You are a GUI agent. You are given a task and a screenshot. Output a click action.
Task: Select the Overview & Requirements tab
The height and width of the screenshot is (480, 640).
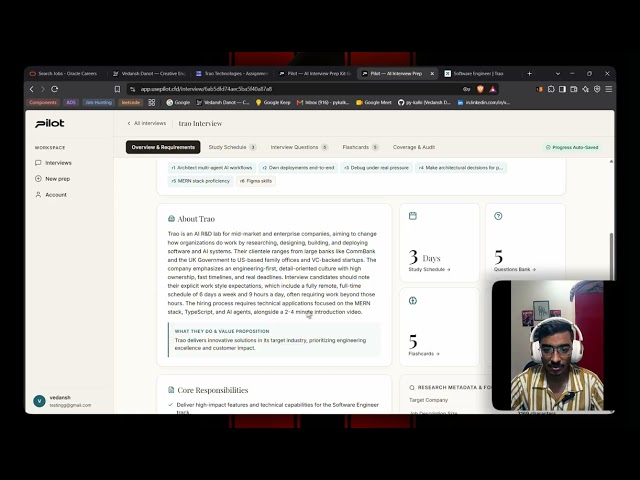tap(163, 147)
